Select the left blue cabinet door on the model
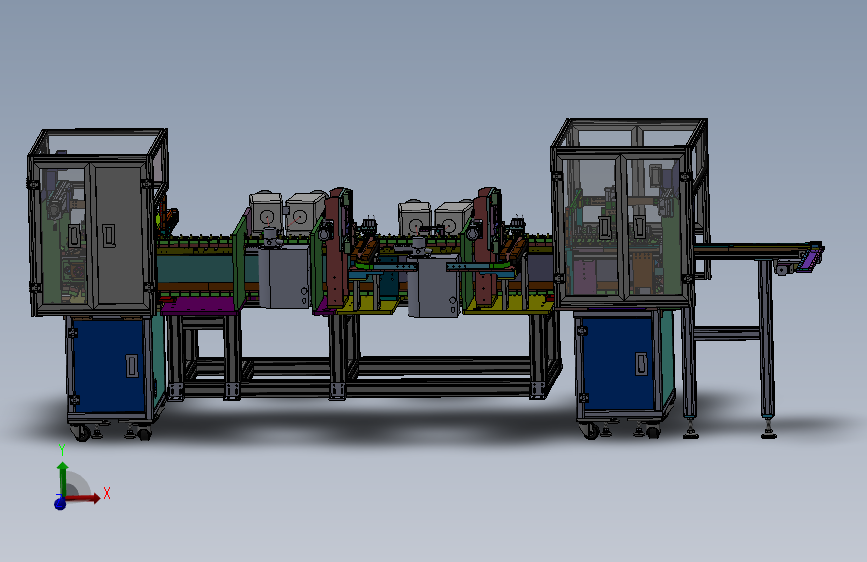 (108, 366)
